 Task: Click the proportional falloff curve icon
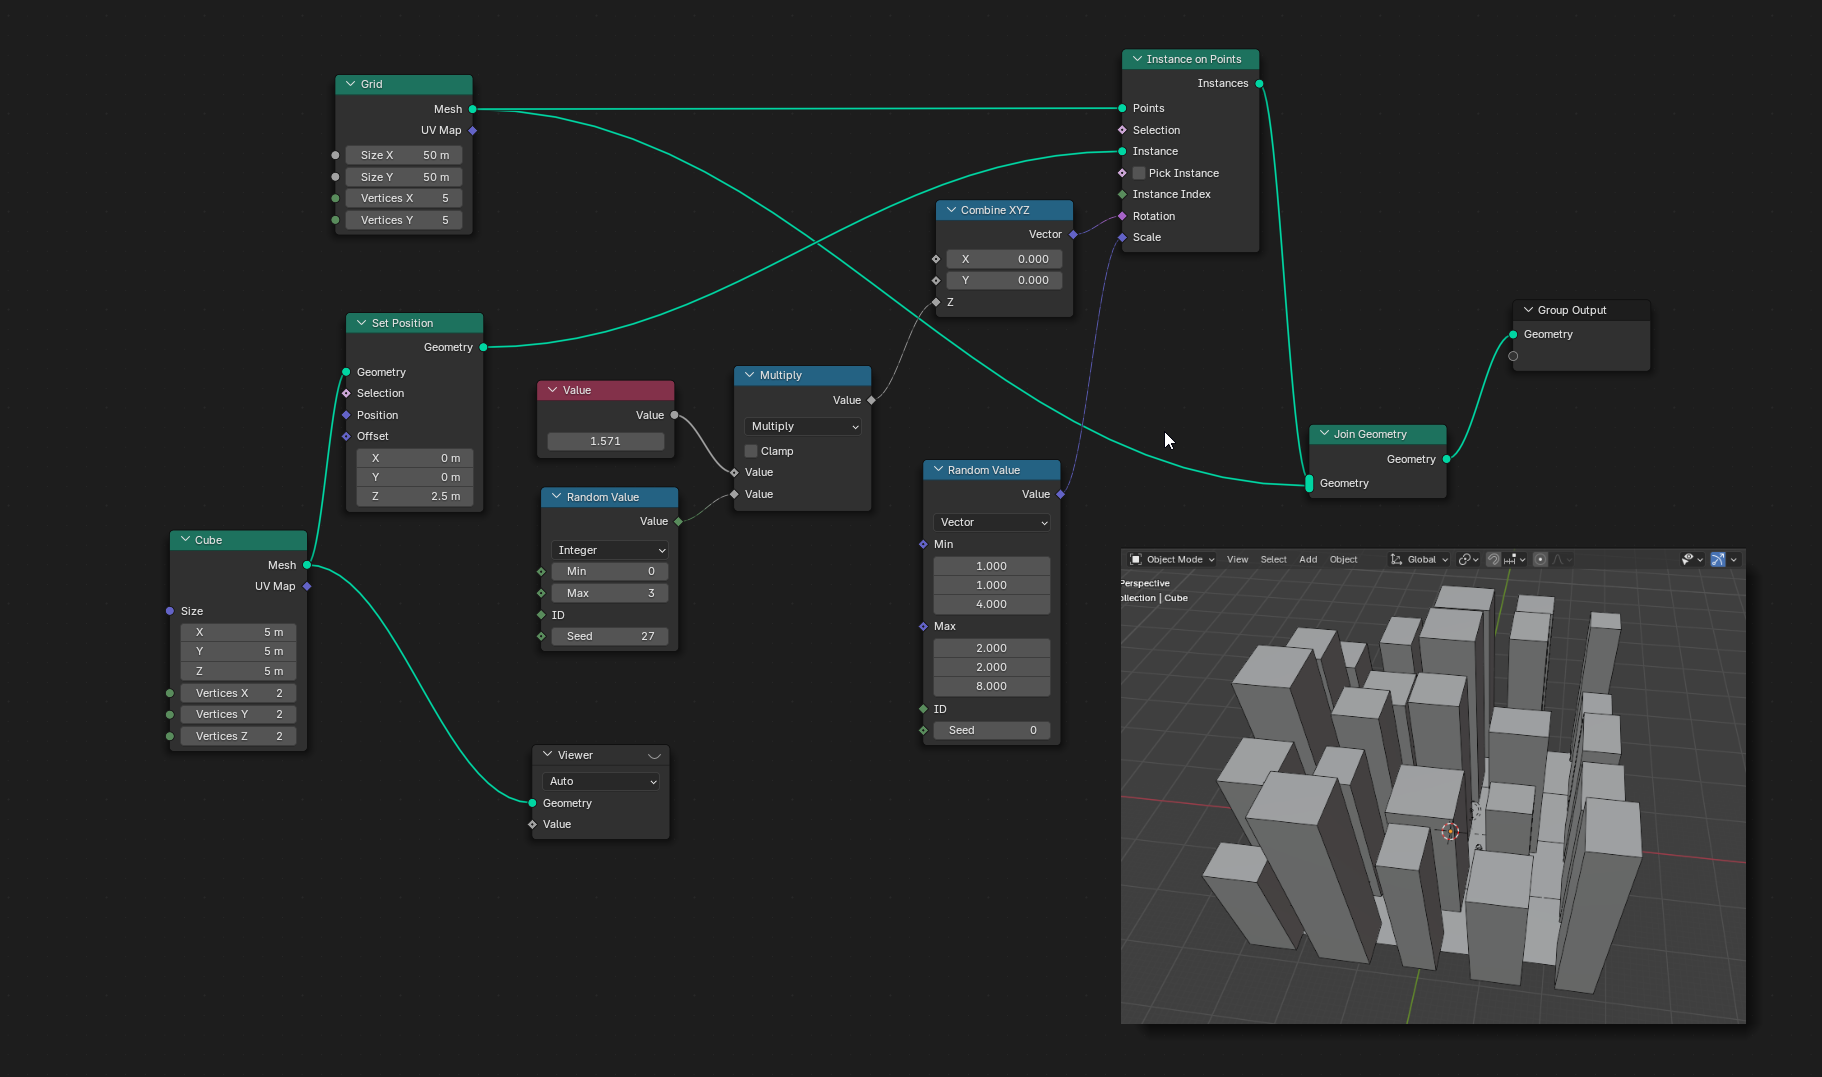click(1558, 560)
